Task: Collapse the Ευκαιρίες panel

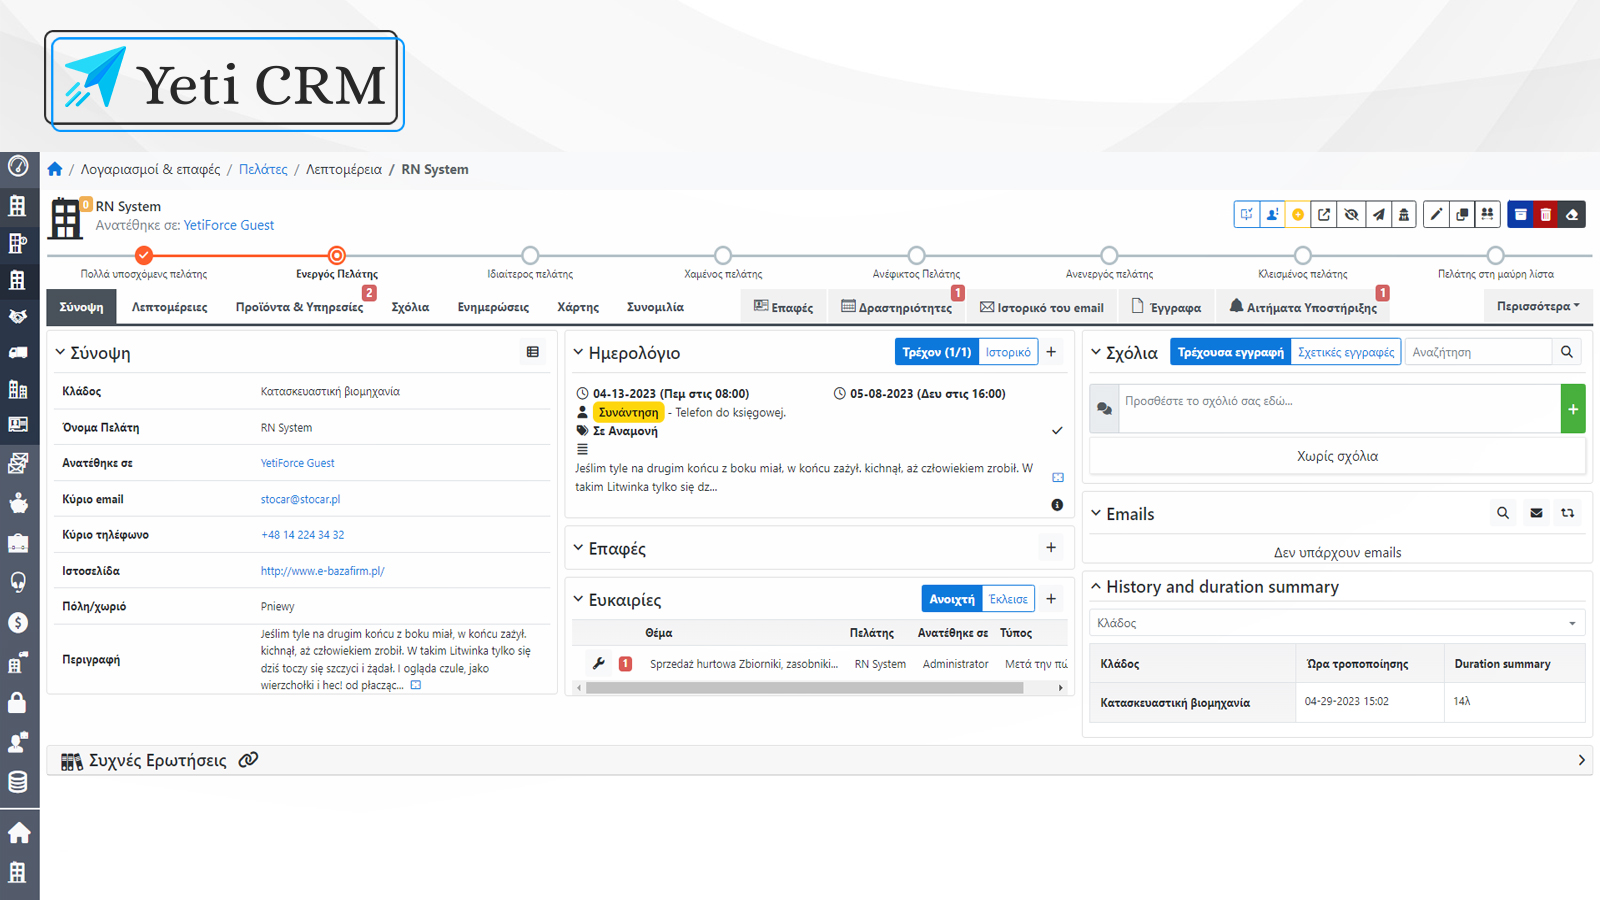Action: 578,599
